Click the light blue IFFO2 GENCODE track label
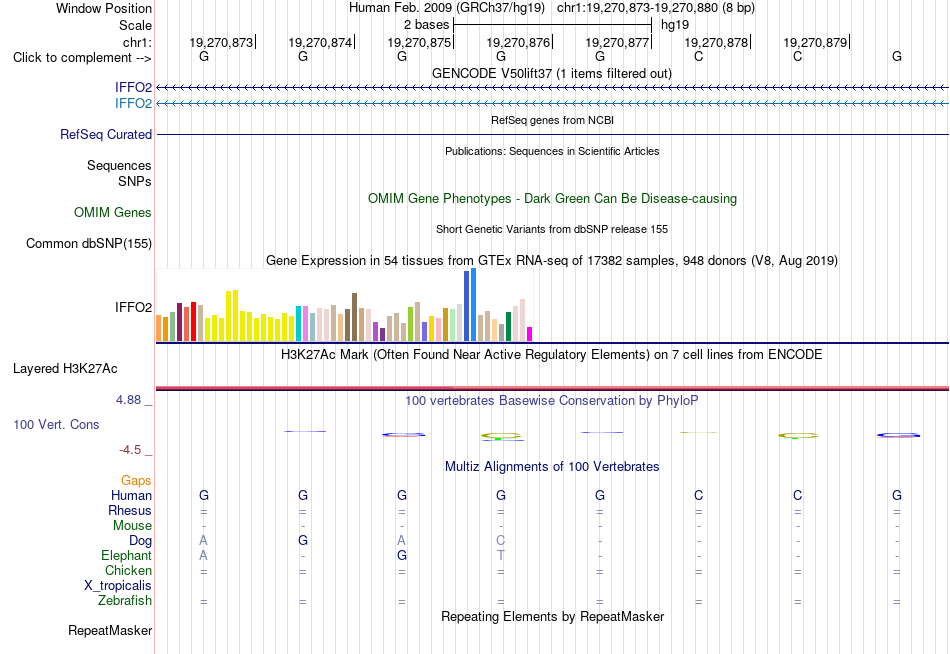Viewport: 950px width, 654px height. pos(133,103)
